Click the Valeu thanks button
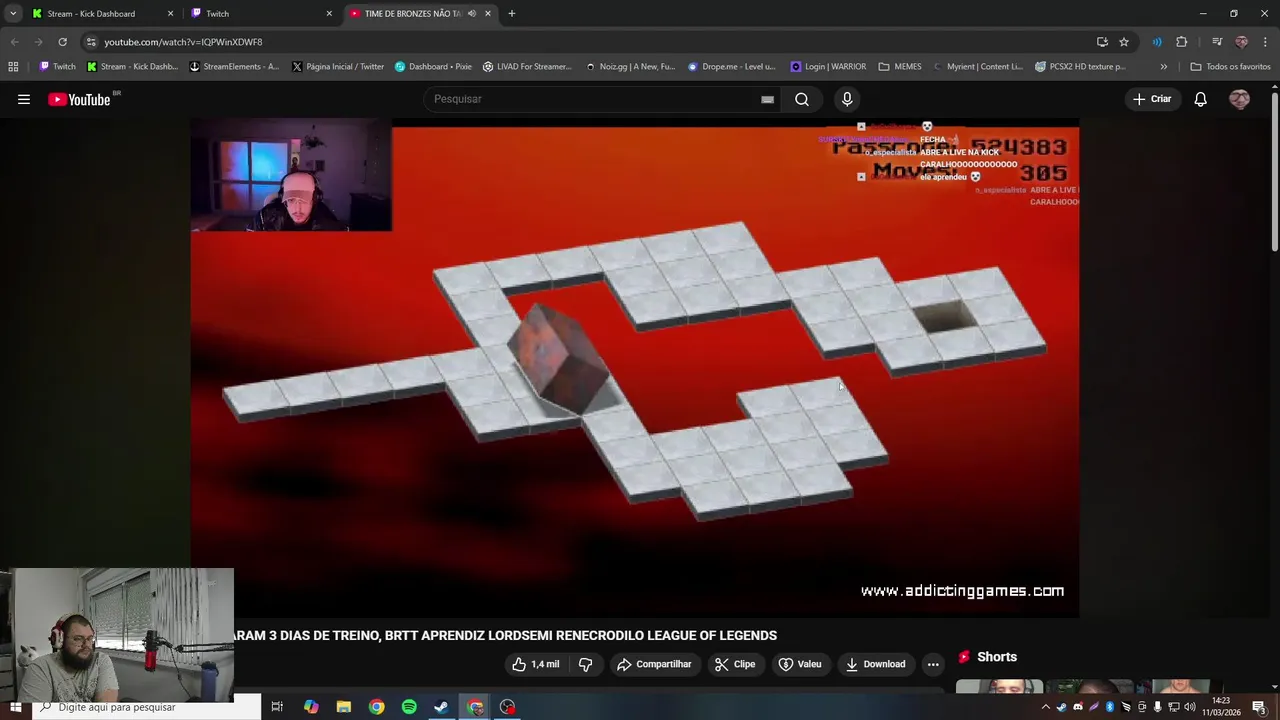 800,664
